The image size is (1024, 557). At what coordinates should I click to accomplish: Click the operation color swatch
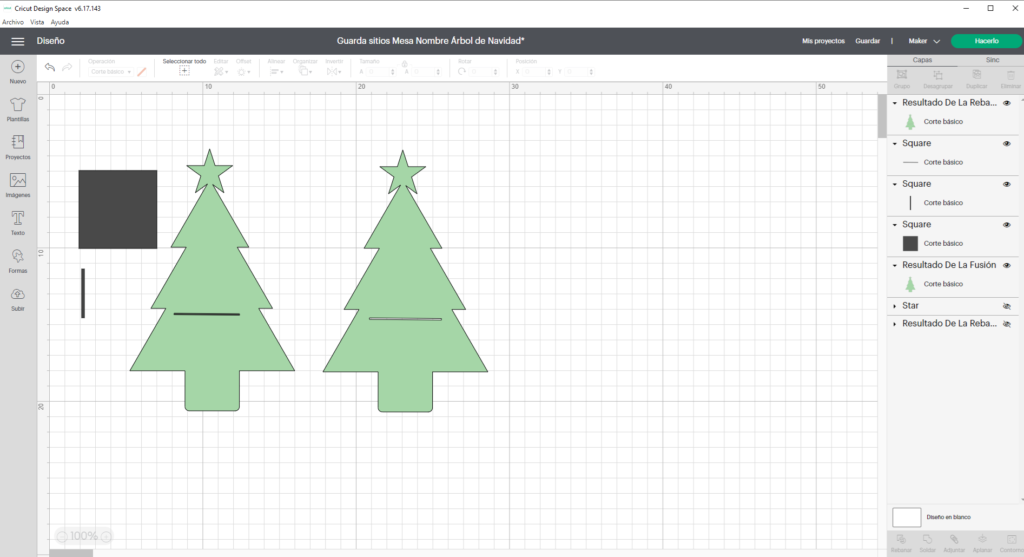pyautogui.click(x=142, y=72)
